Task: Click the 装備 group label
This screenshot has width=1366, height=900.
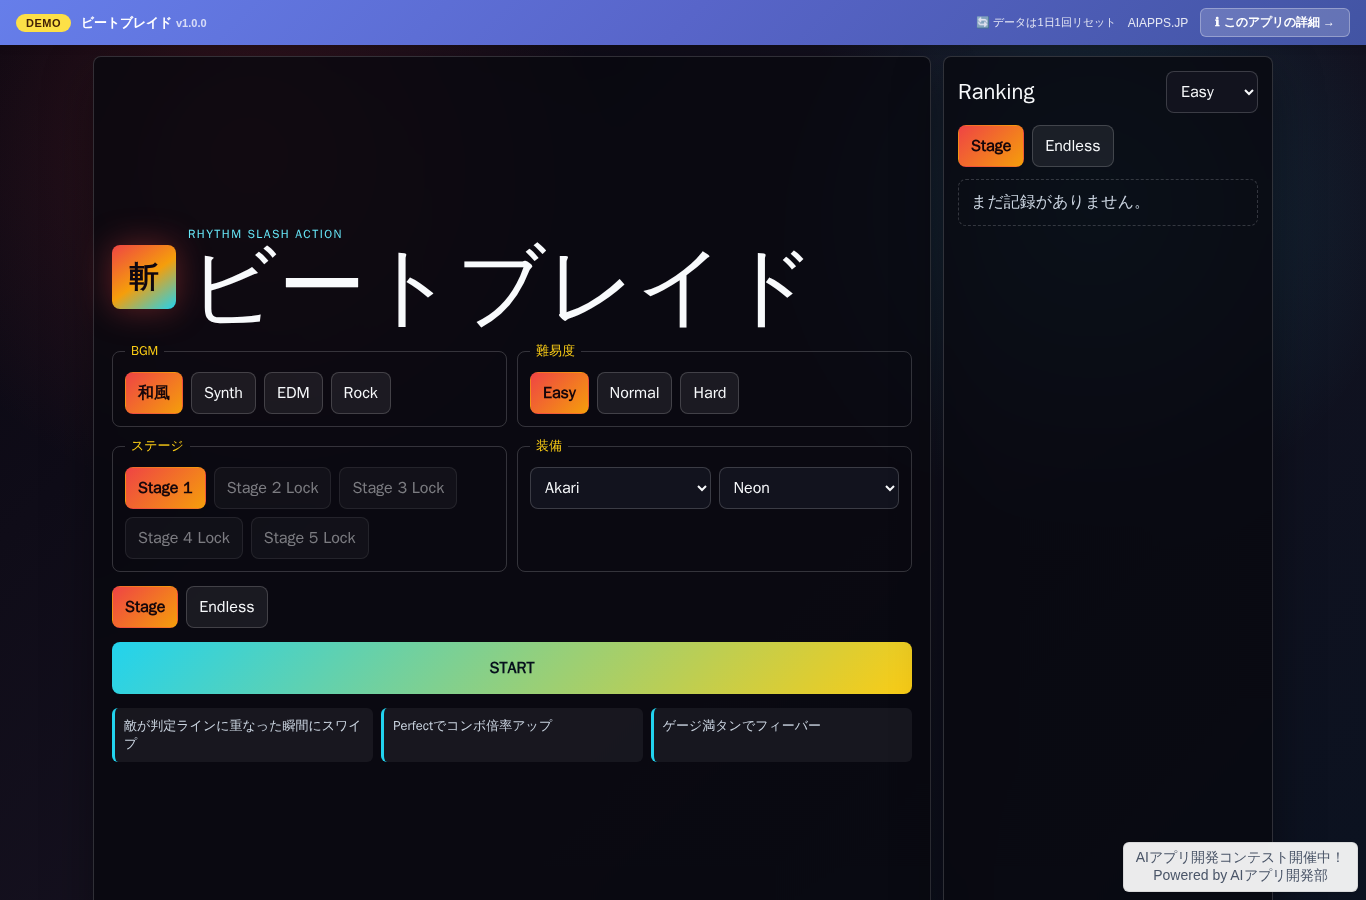Action: tap(549, 446)
